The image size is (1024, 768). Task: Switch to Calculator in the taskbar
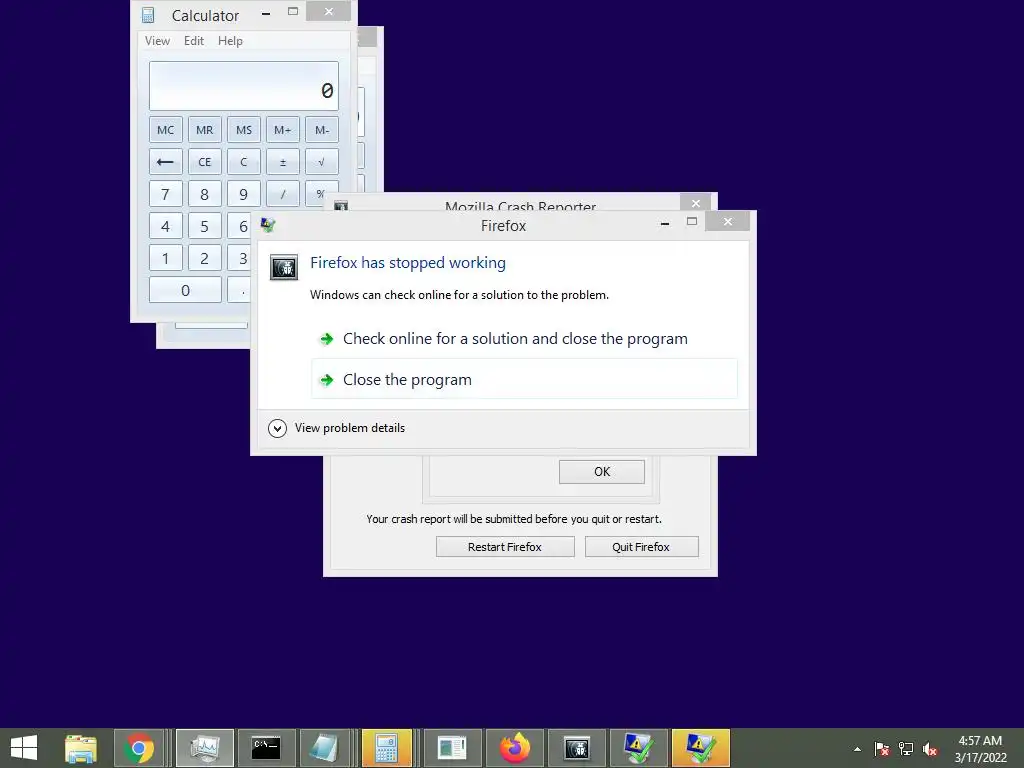tap(387, 748)
